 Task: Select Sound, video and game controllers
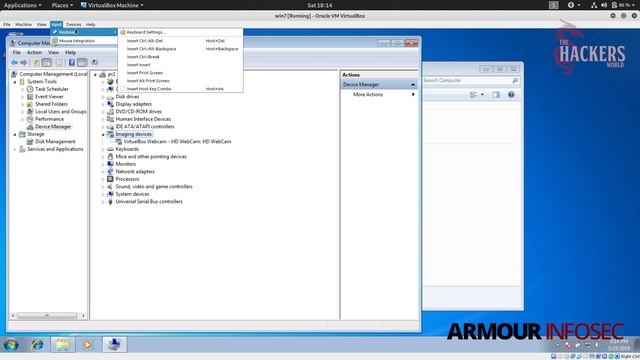tap(154, 187)
